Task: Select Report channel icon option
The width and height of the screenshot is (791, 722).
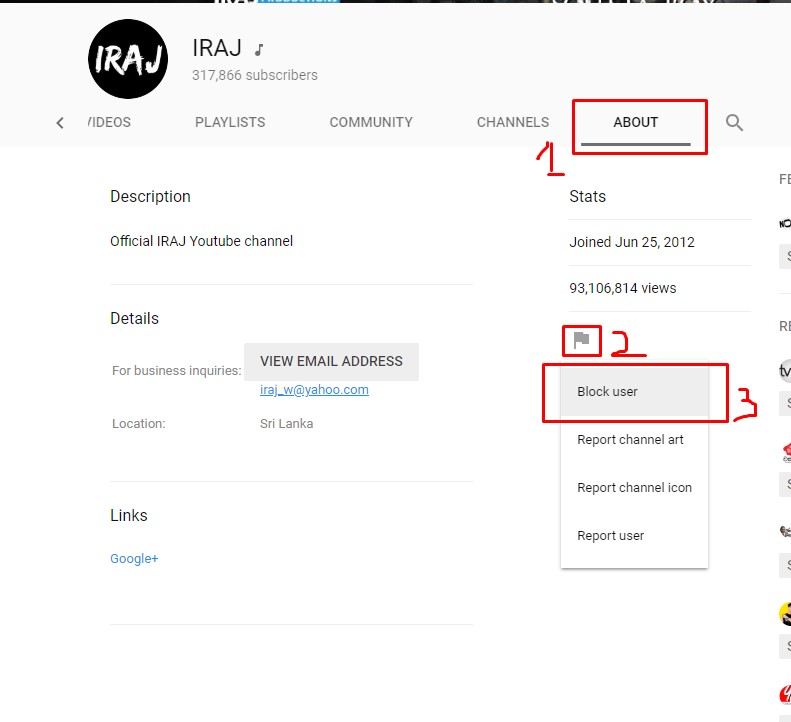Action: 634,487
